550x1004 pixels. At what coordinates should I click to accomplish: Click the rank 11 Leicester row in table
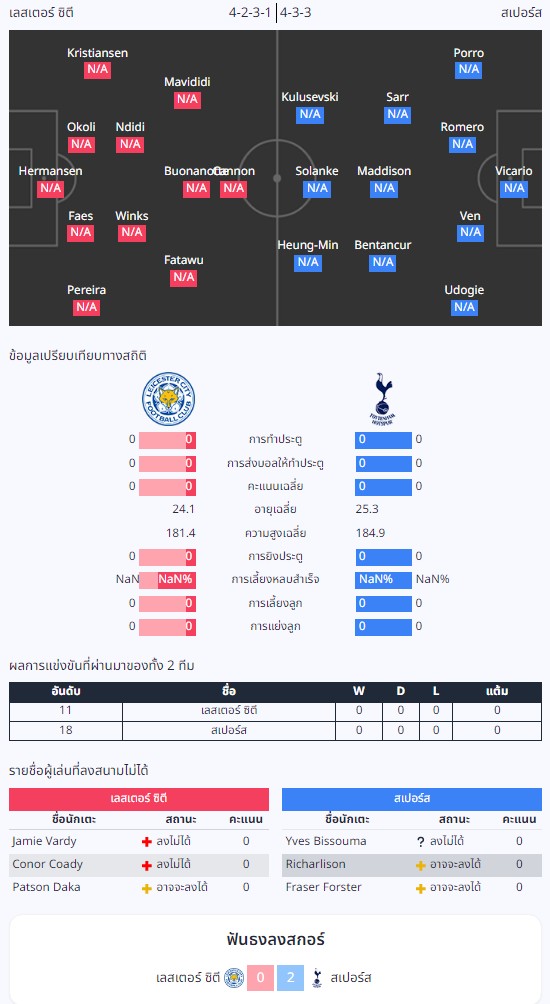coord(275,711)
